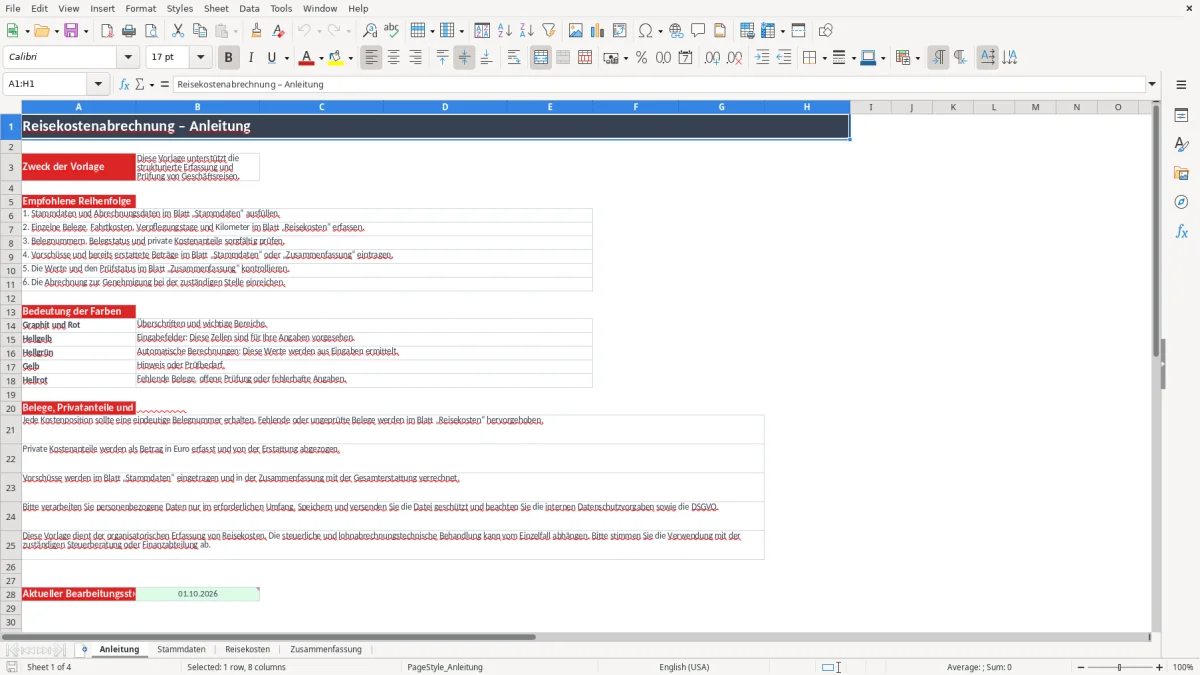
Task: Click PageStyle_Anleitung in status bar
Action: click(445, 667)
